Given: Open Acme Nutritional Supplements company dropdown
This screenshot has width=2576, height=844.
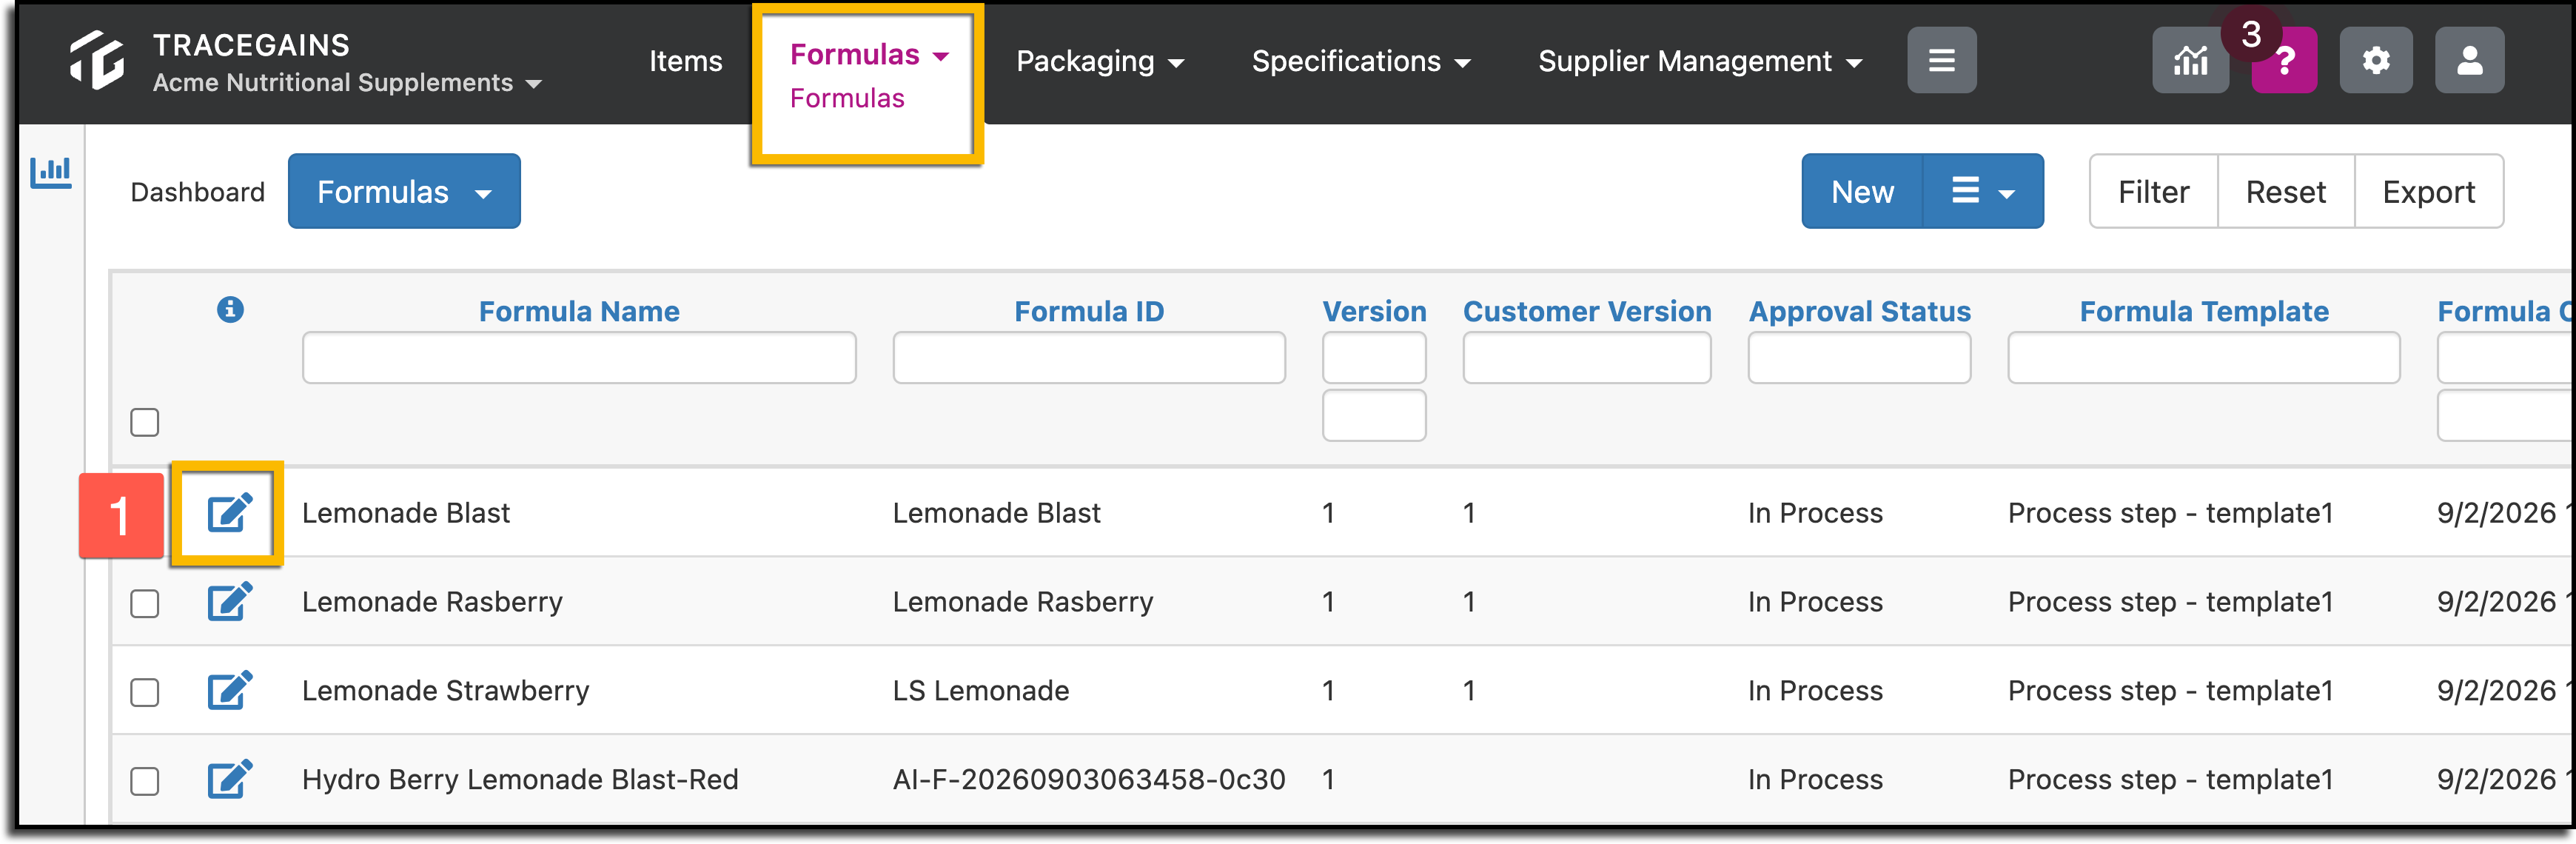Looking at the screenshot, I should (x=347, y=83).
